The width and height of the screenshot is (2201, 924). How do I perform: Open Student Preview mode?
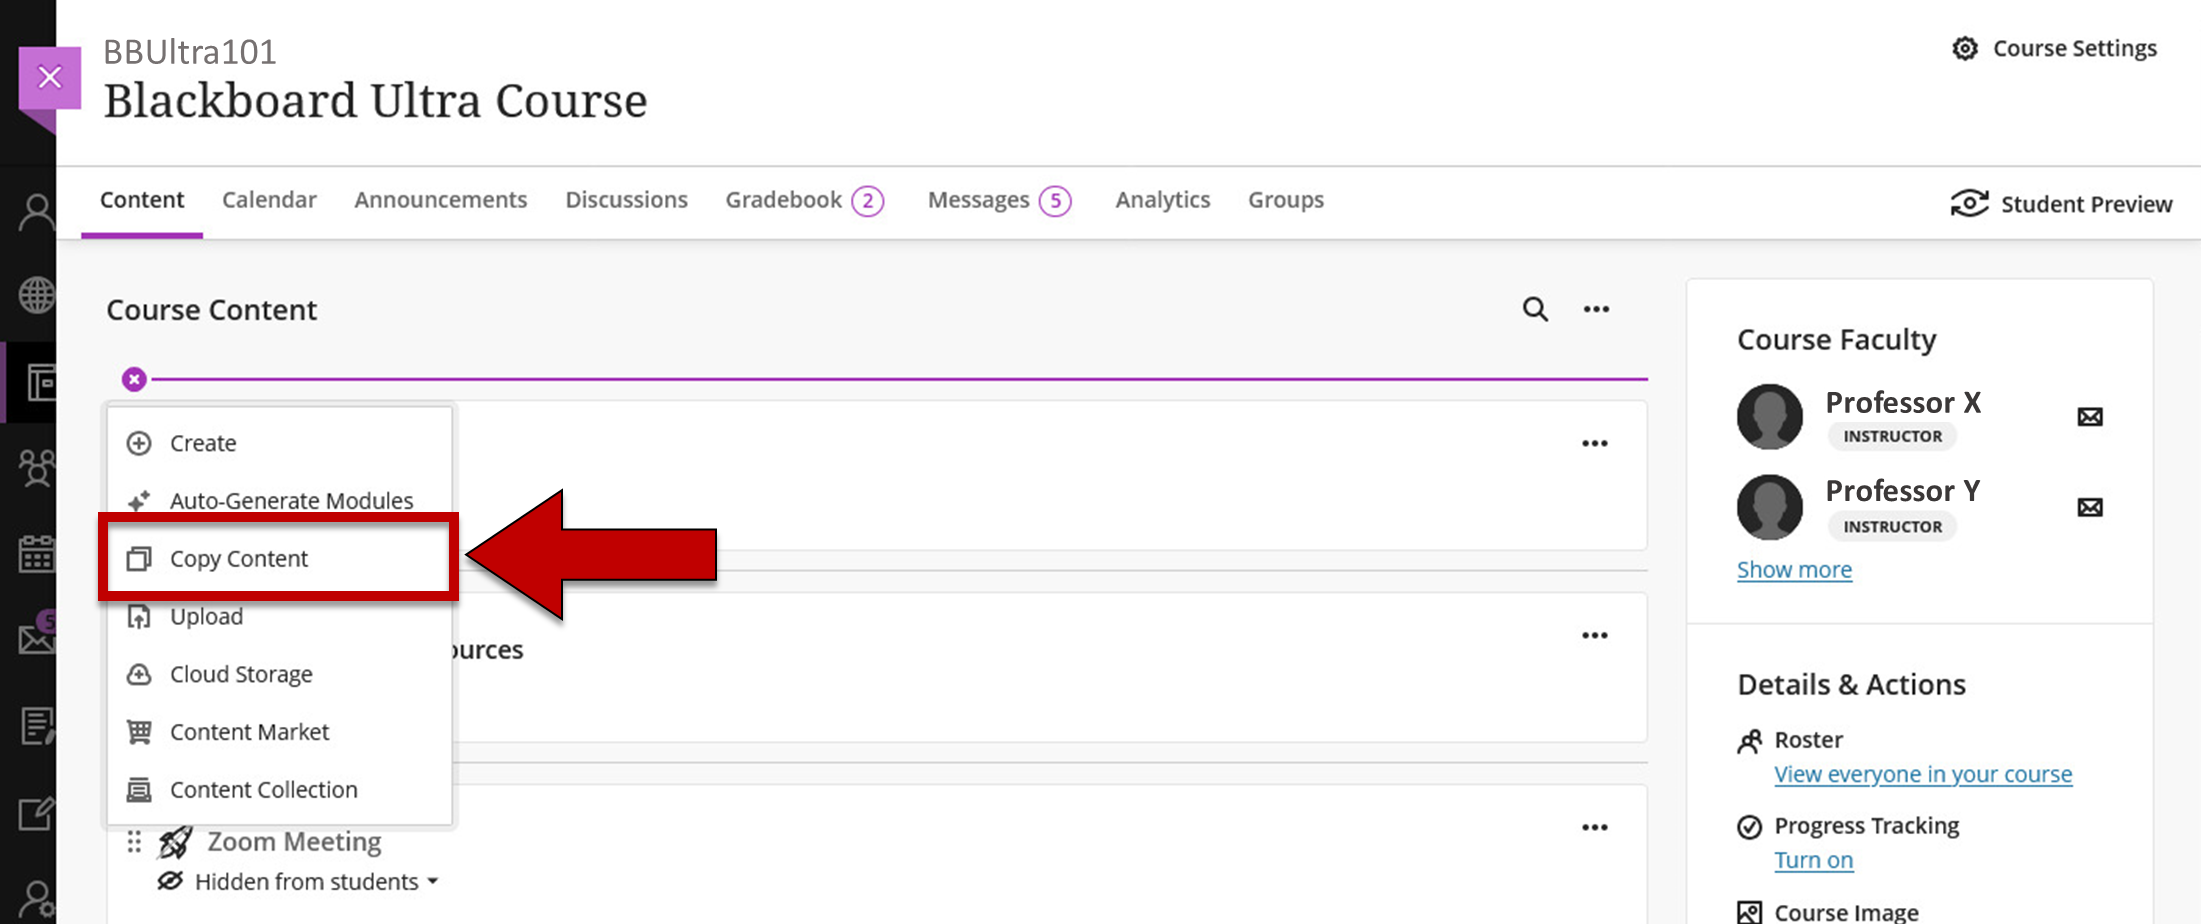(x=2061, y=204)
